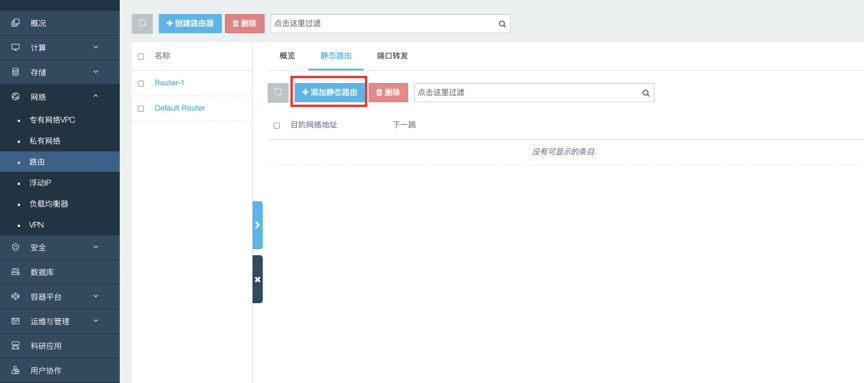Click the 名称 column header
Screen dimensions: 864x383
click(163, 56)
